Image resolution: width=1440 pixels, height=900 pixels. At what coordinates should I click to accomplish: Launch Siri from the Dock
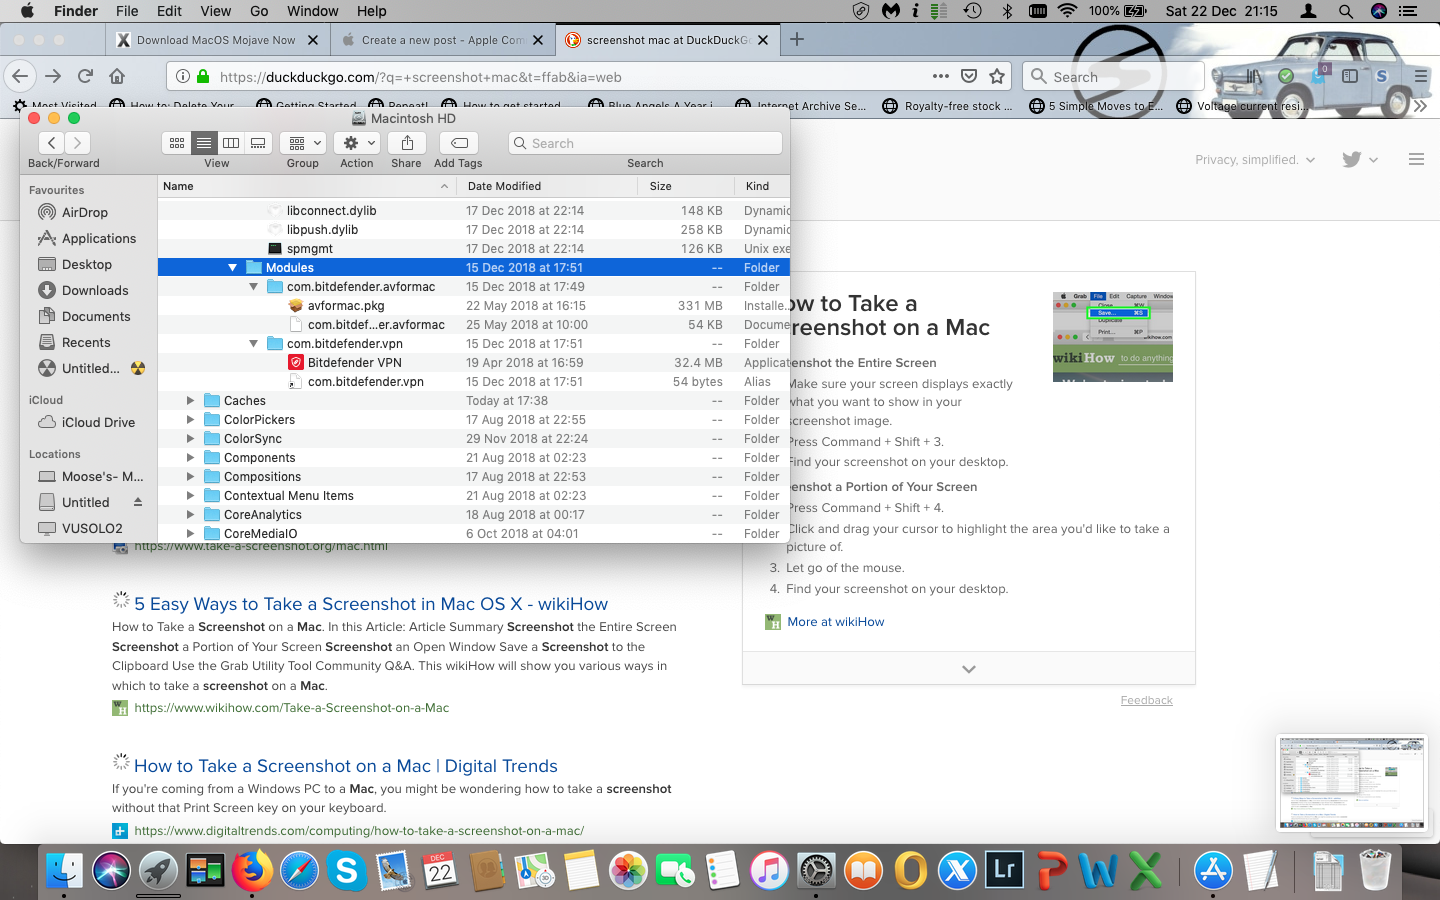(x=112, y=871)
